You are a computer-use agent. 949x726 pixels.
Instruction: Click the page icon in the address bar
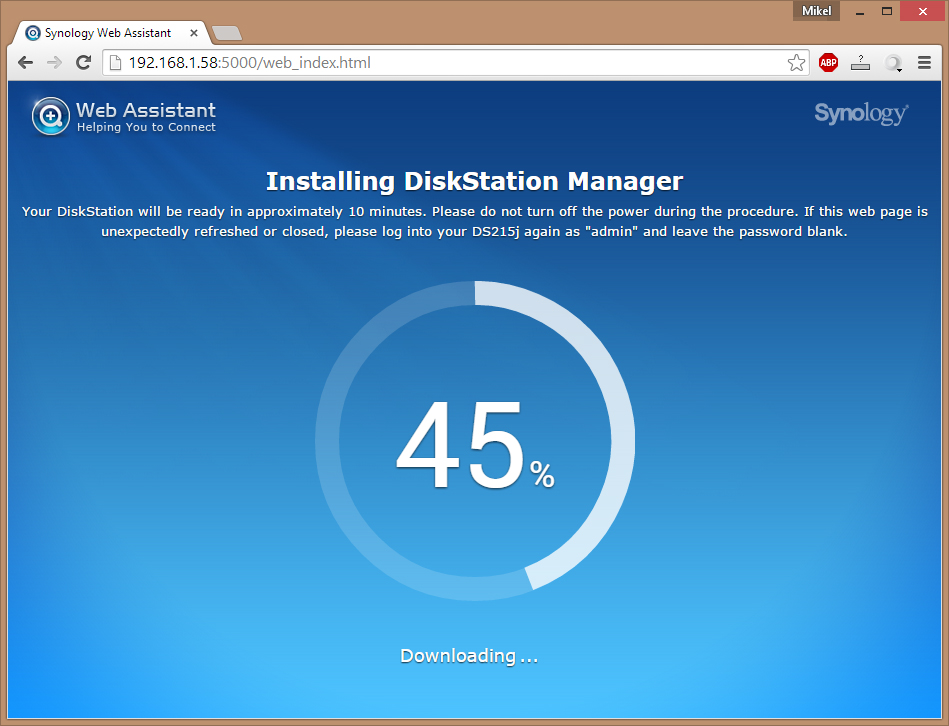pyautogui.click(x=116, y=62)
